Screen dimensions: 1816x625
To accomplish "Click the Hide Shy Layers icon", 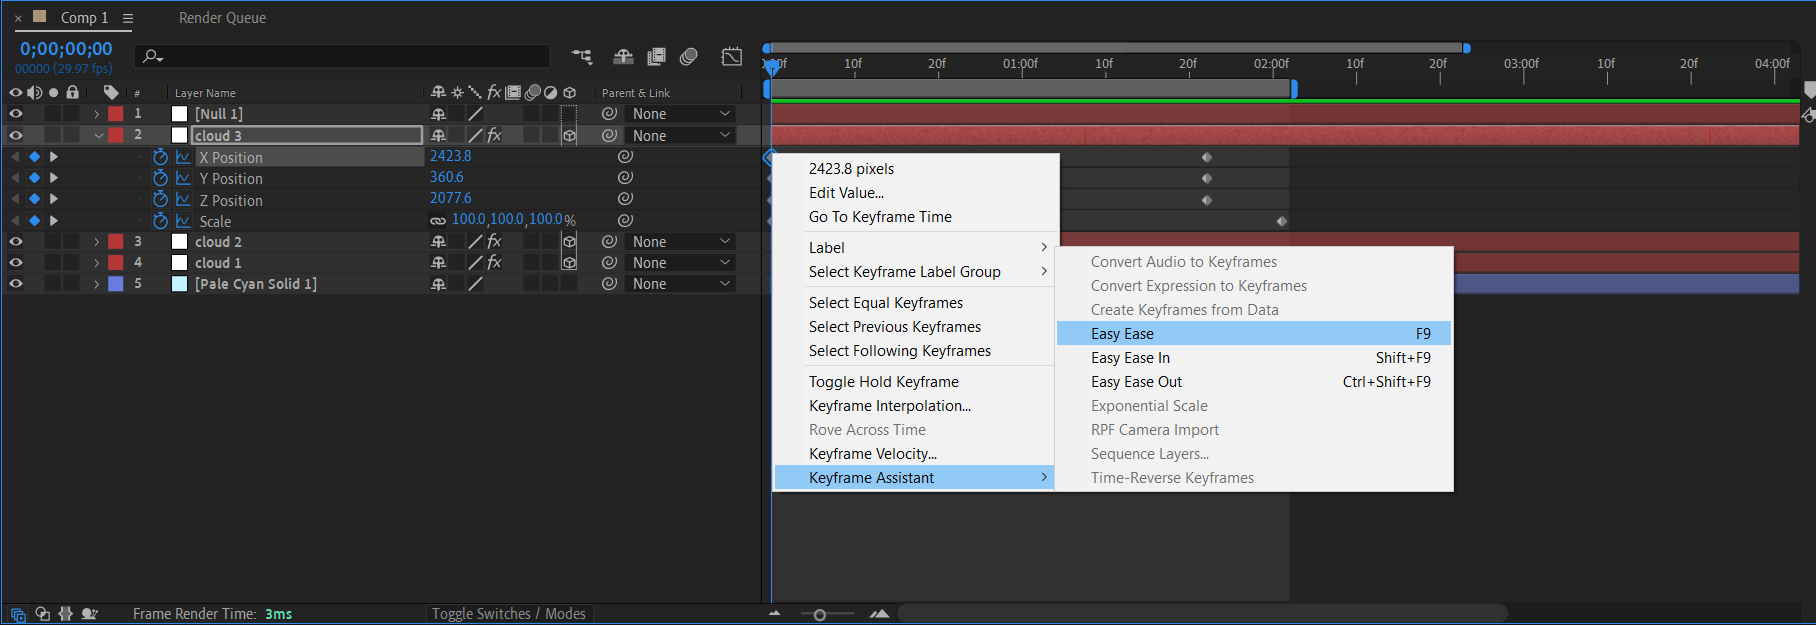I will (623, 57).
